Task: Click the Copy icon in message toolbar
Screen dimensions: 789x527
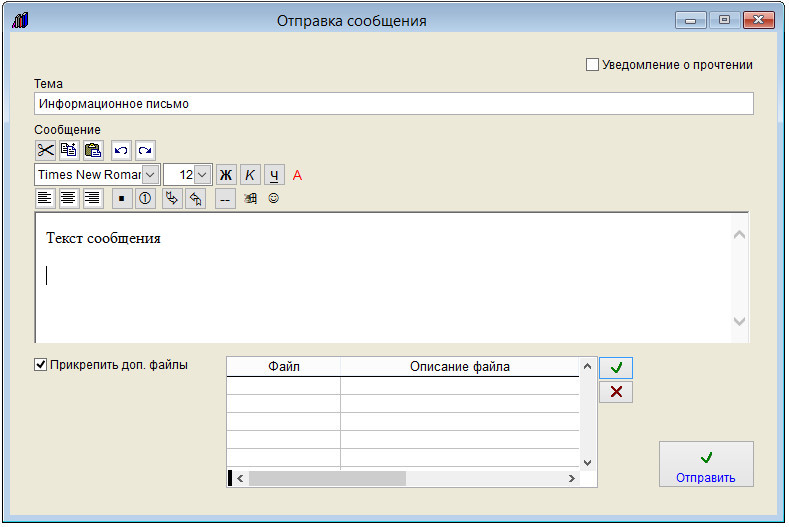Action: click(69, 151)
